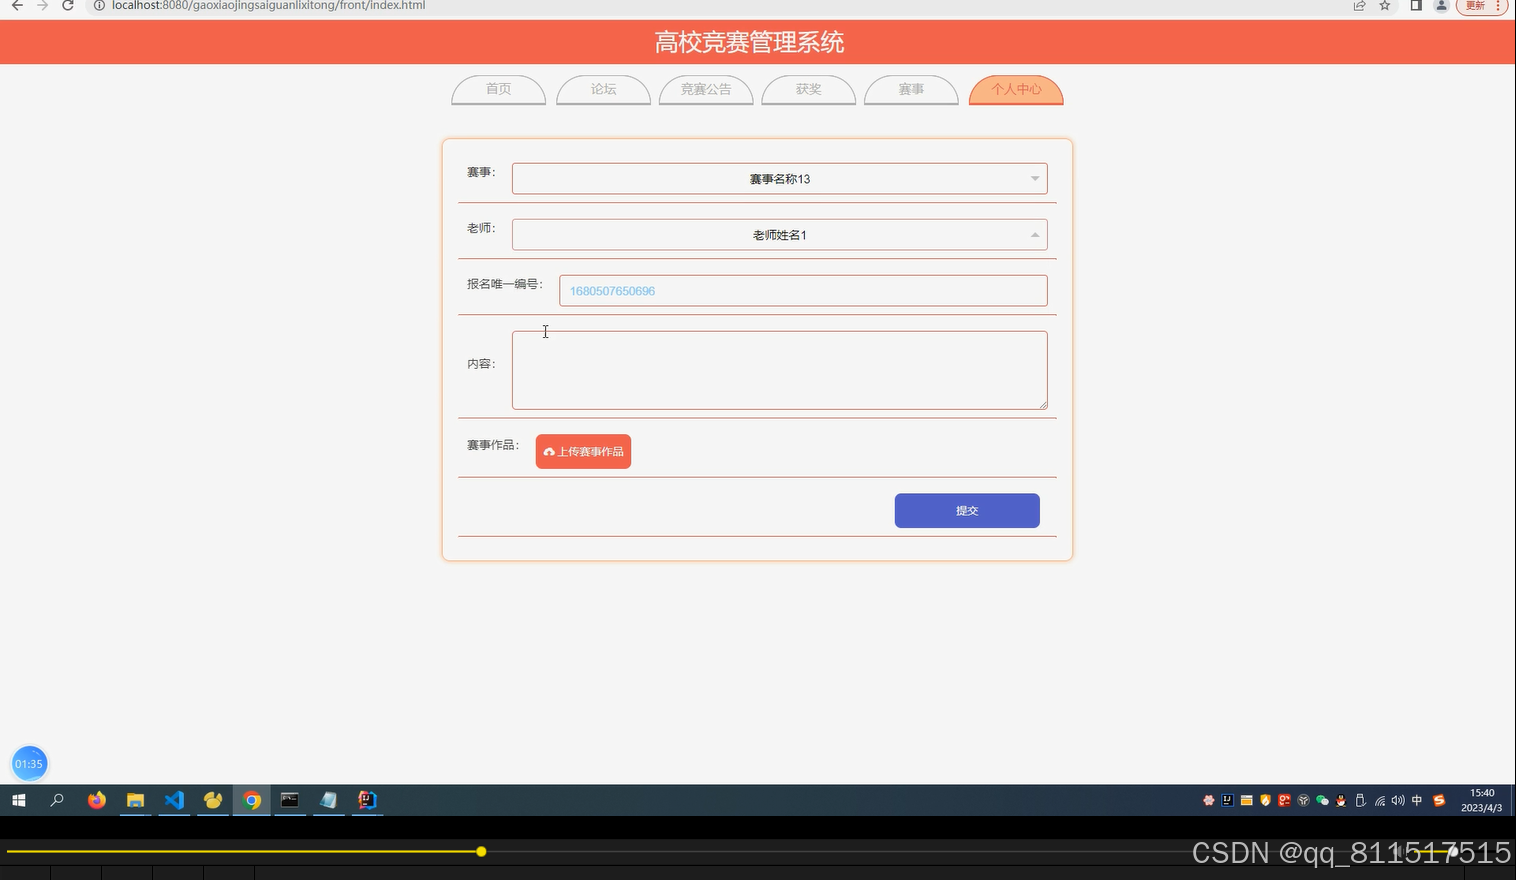Open the Sogou input icon in the tray
The height and width of the screenshot is (880, 1516).
[x=1439, y=800]
